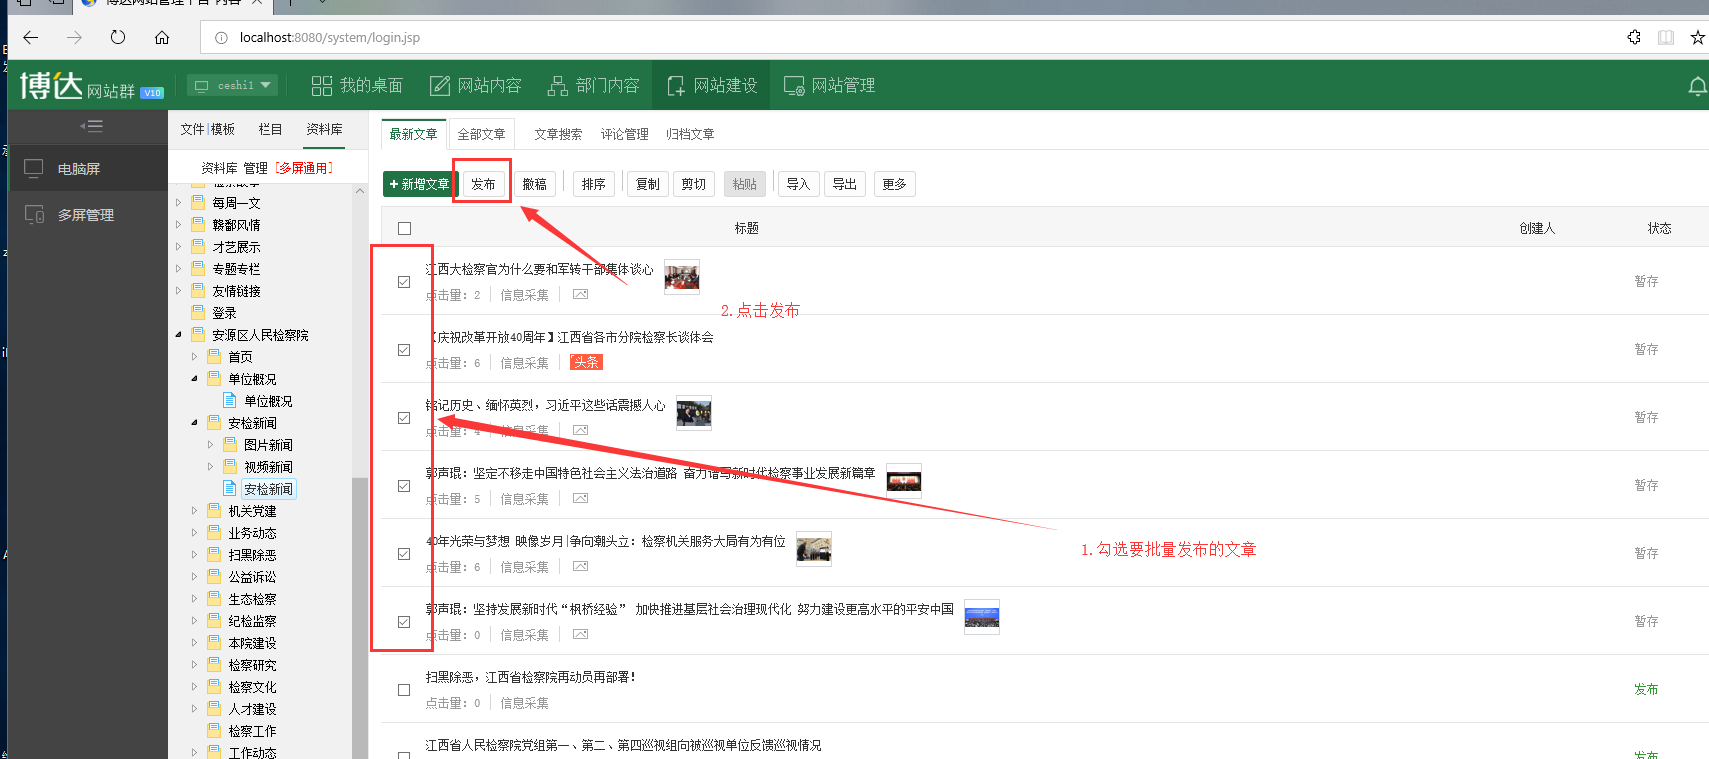Select the 栏目 tab in the side panel
1709x759 pixels.
click(x=270, y=130)
